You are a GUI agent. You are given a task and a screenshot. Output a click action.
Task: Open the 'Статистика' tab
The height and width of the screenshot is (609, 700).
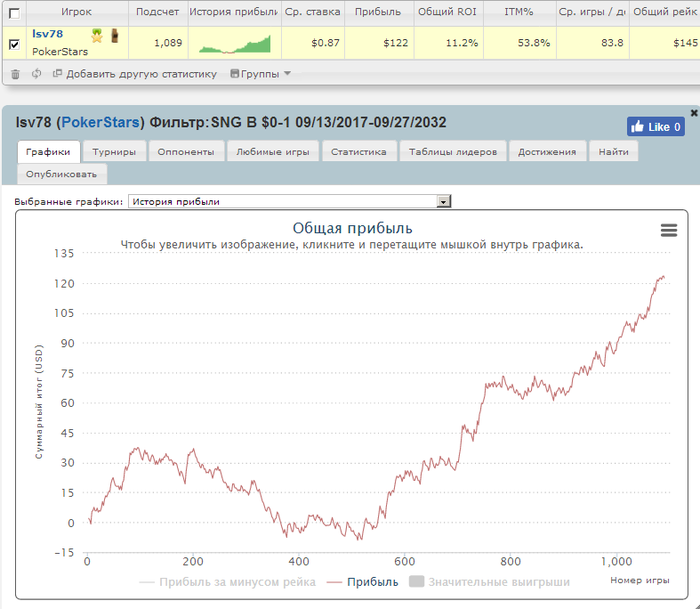[359, 152]
